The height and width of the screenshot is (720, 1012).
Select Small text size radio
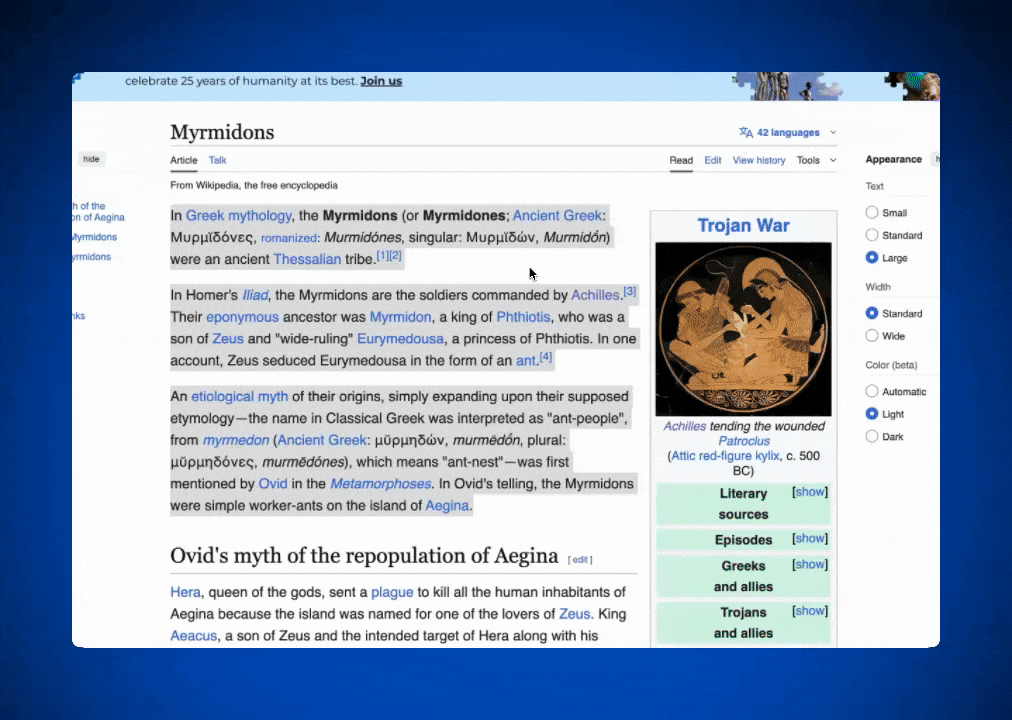pos(872,212)
